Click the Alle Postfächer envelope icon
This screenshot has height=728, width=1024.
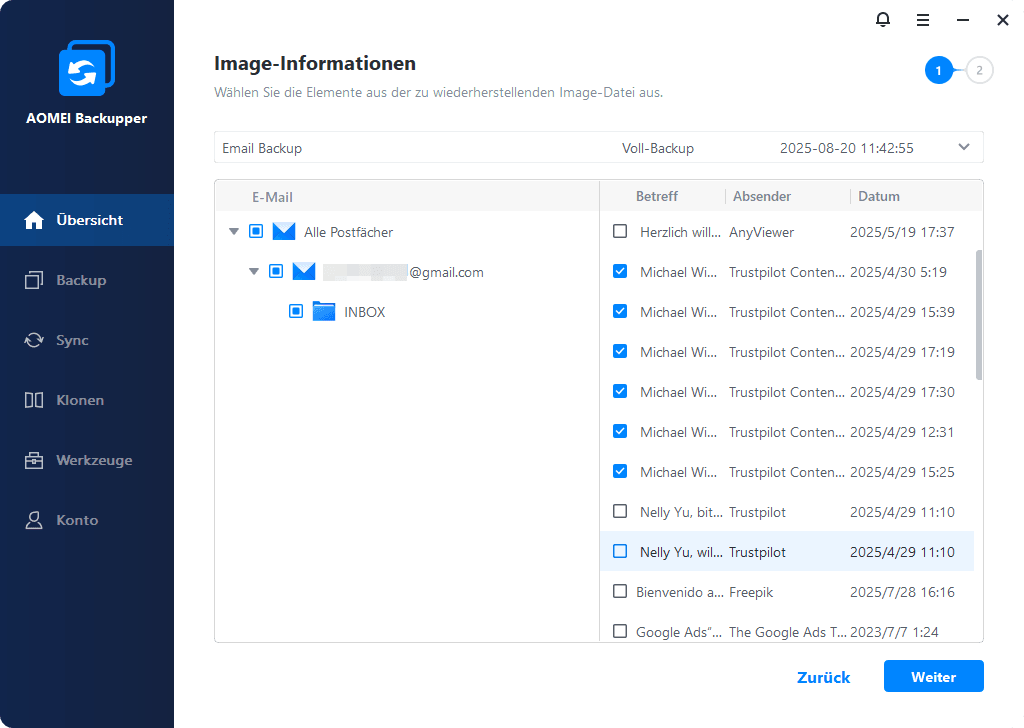(284, 231)
